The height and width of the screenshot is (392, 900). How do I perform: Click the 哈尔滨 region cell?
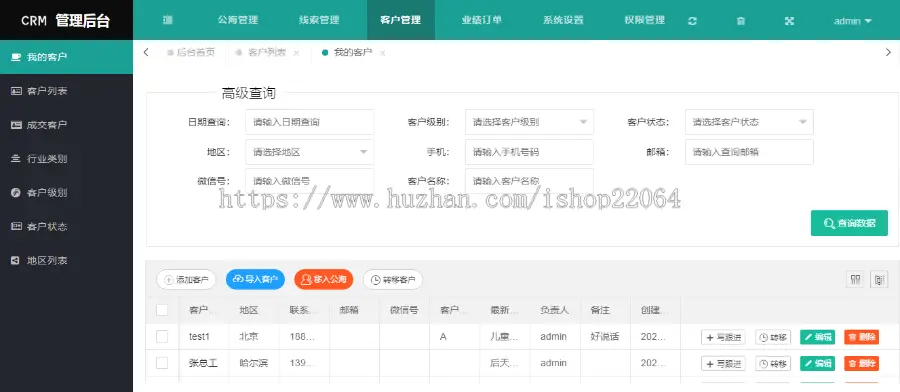254,363
